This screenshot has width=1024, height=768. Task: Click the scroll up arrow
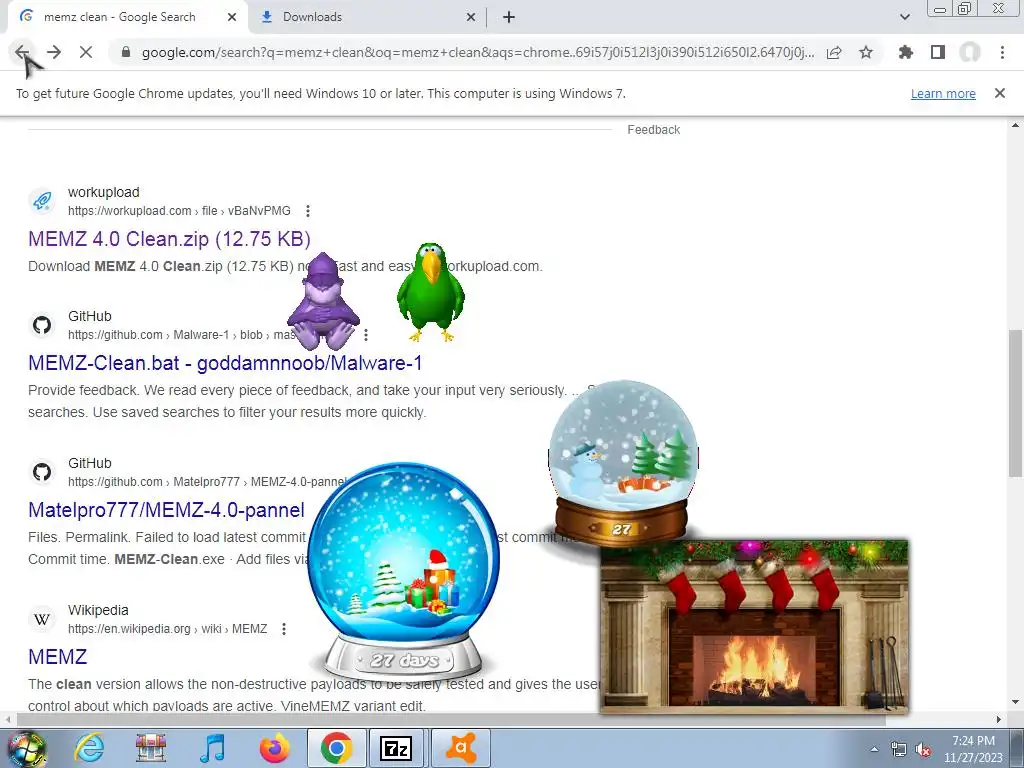click(1015, 125)
